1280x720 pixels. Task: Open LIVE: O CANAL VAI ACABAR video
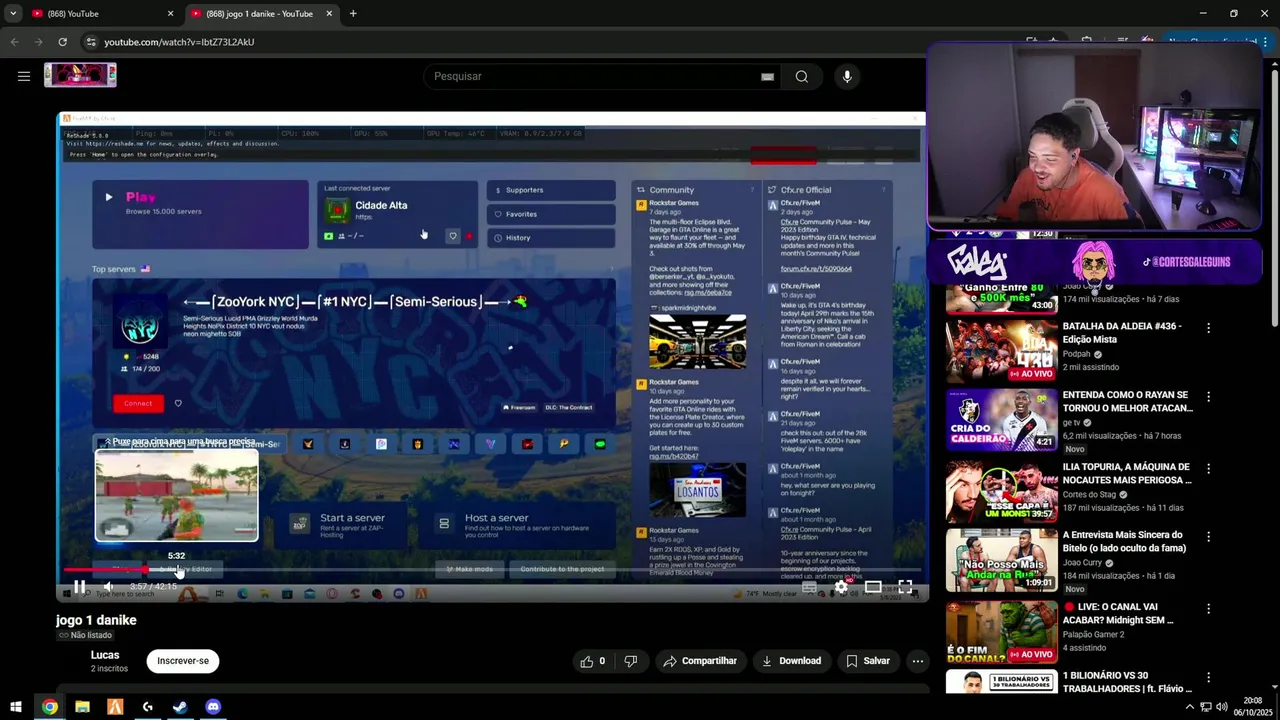[x=1118, y=613]
